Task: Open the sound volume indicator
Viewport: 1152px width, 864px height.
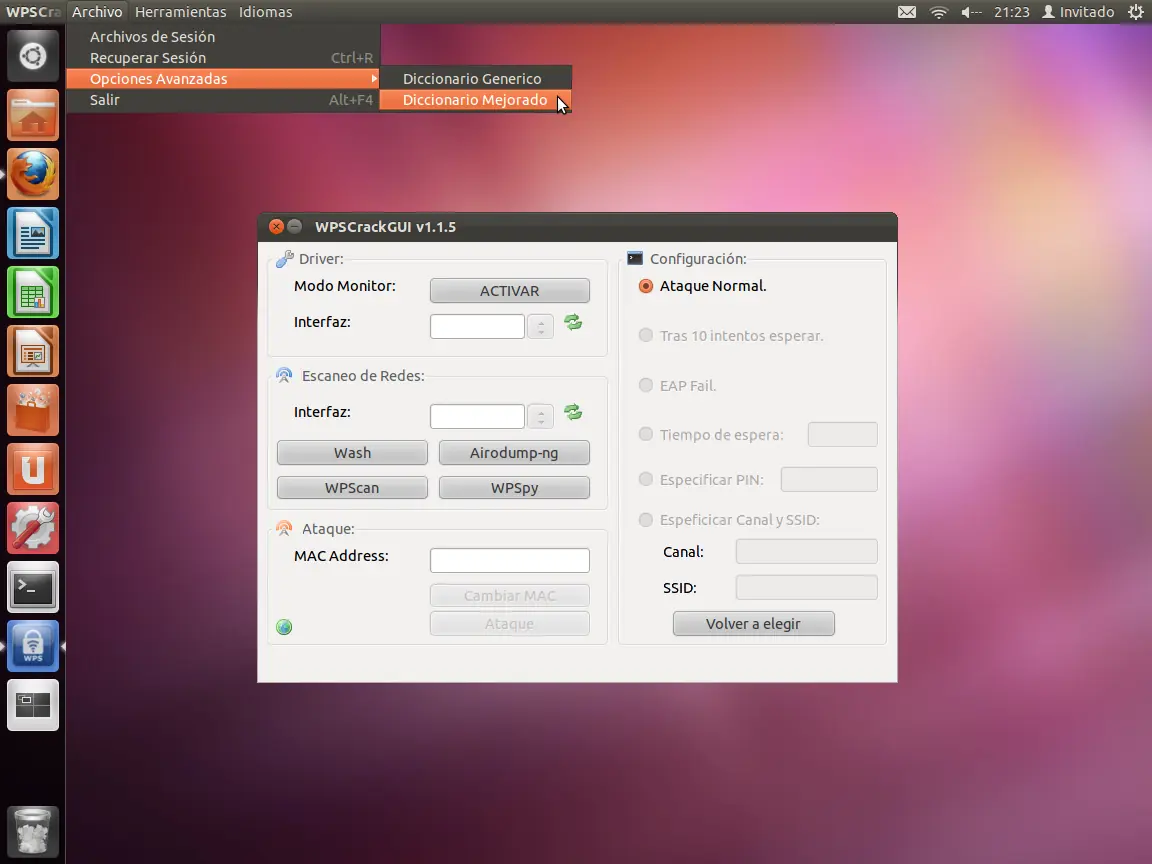Action: 971,12
